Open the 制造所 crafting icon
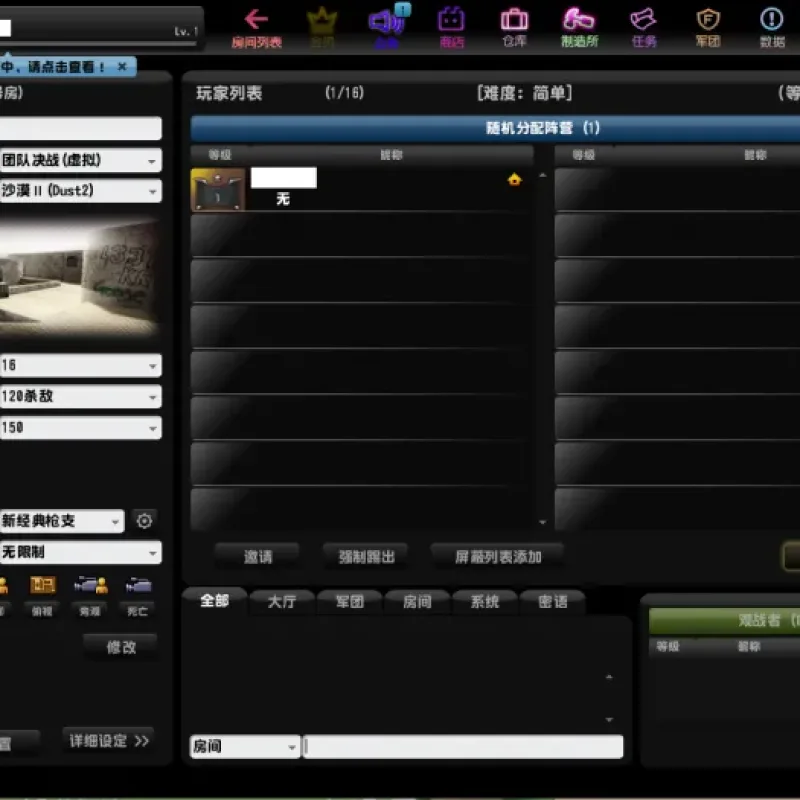Image resolution: width=800 pixels, height=800 pixels. pyautogui.click(x=579, y=20)
